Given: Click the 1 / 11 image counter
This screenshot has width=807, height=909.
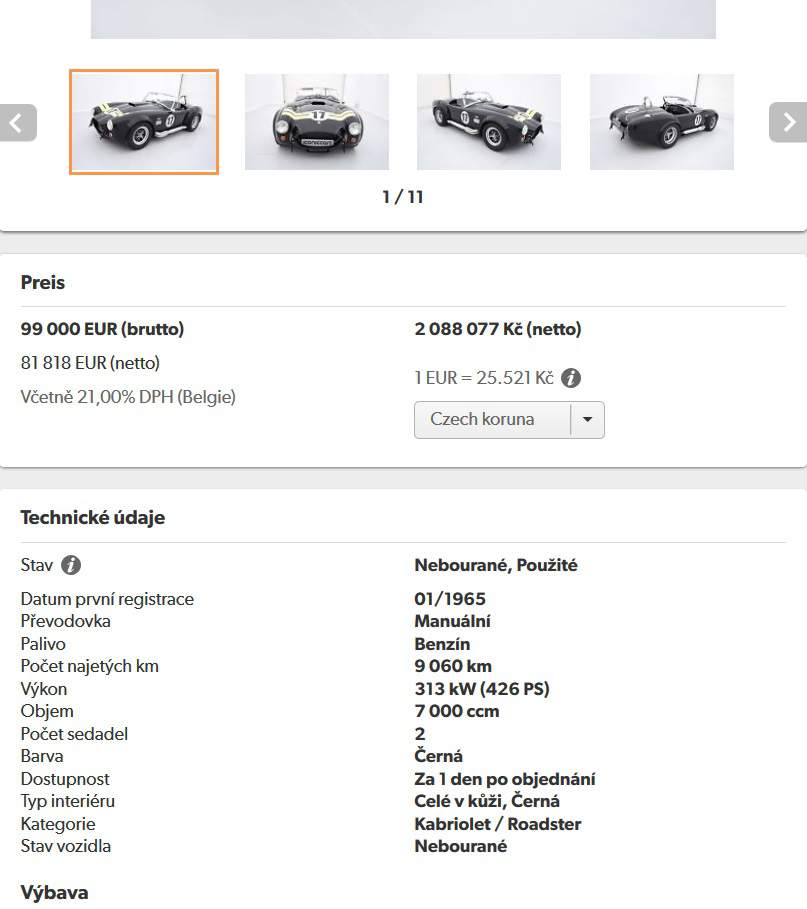Looking at the screenshot, I should click(403, 197).
